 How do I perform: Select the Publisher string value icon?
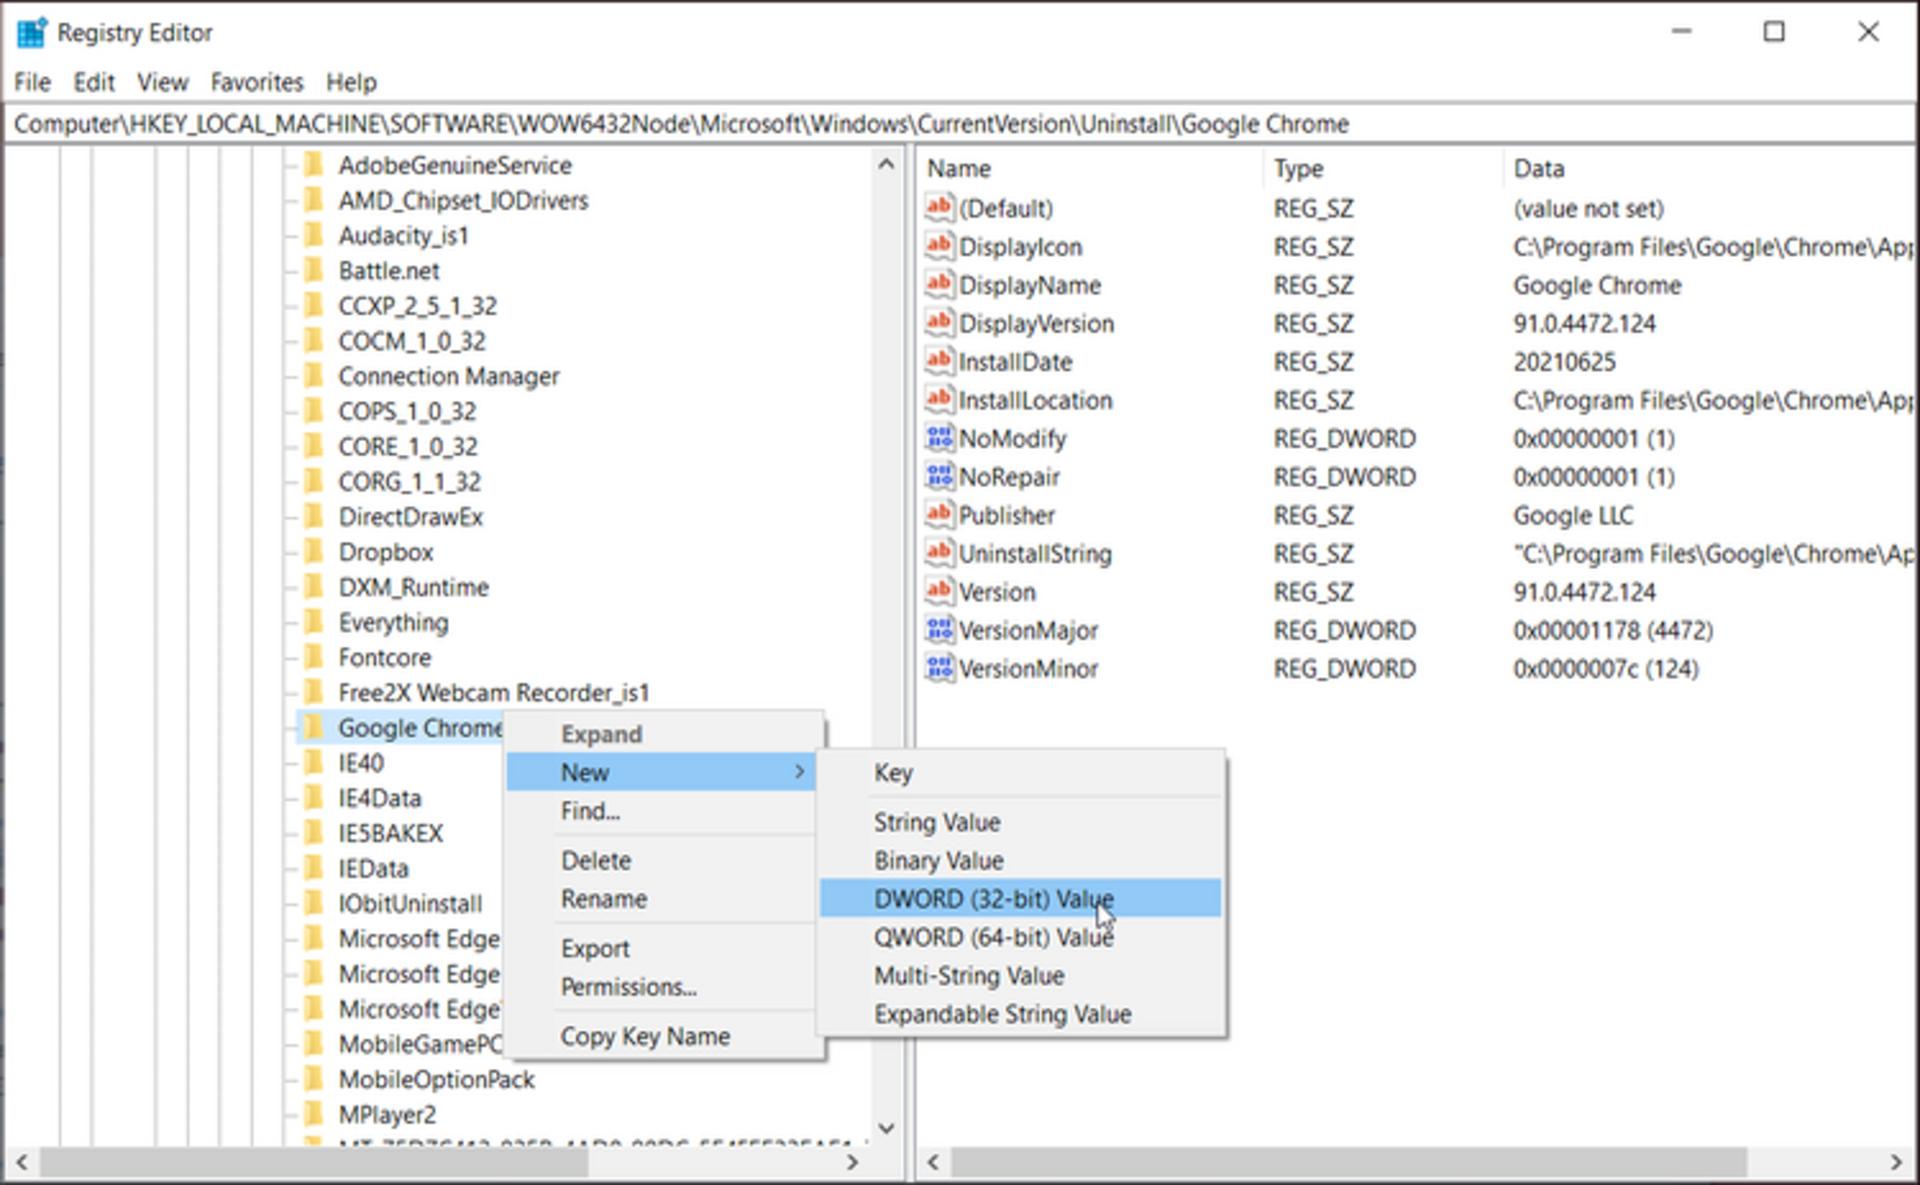pyautogui.click(x=939, y=515)
